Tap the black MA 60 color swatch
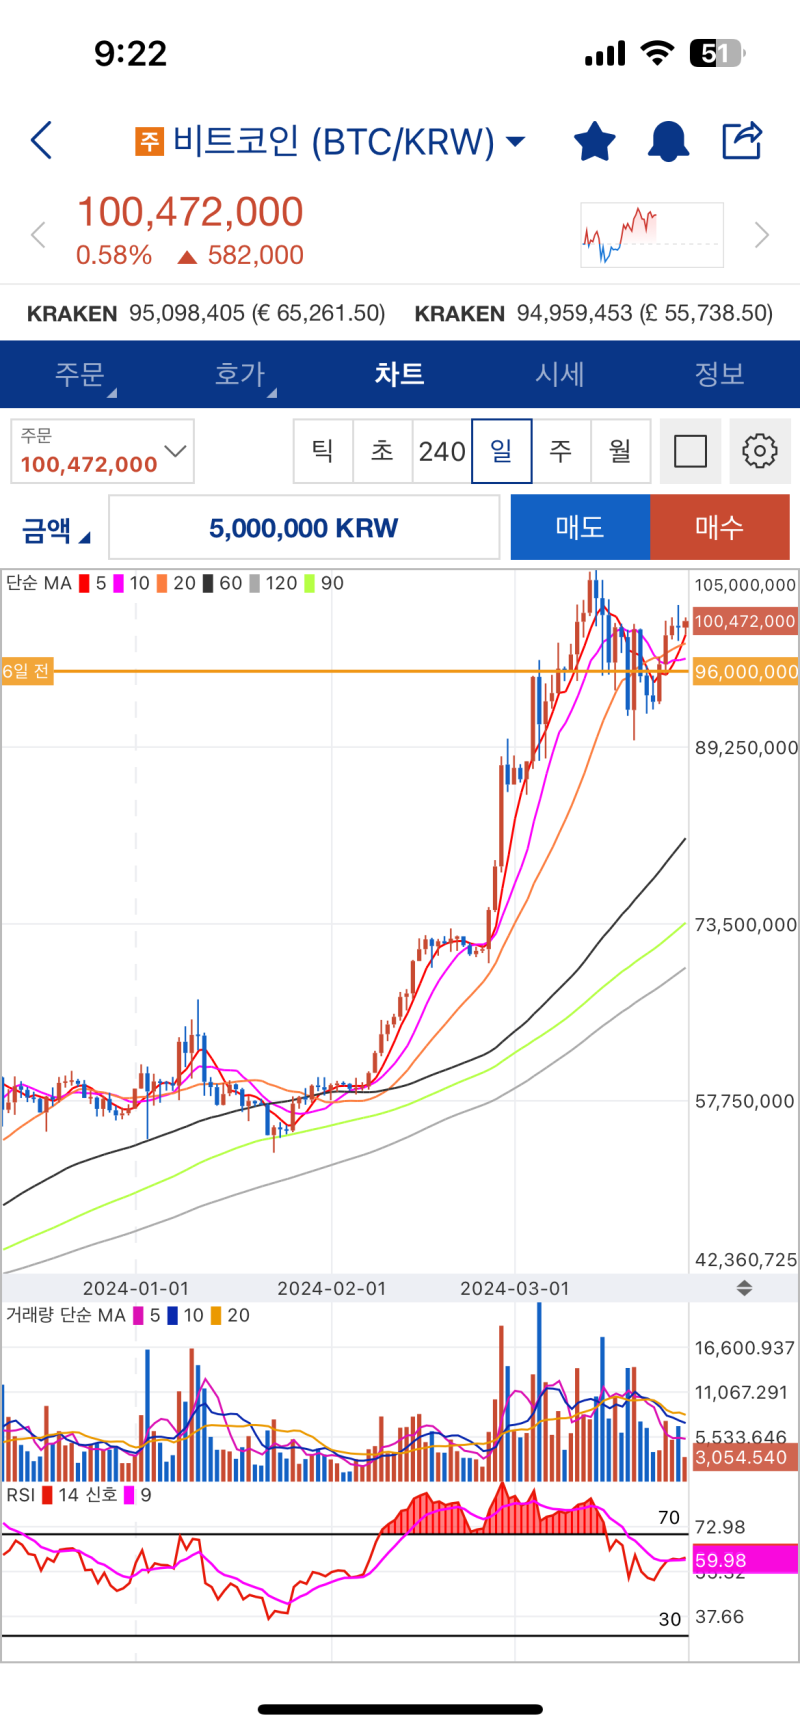Viewport: 800px width, 1731px height. [208, 583]
